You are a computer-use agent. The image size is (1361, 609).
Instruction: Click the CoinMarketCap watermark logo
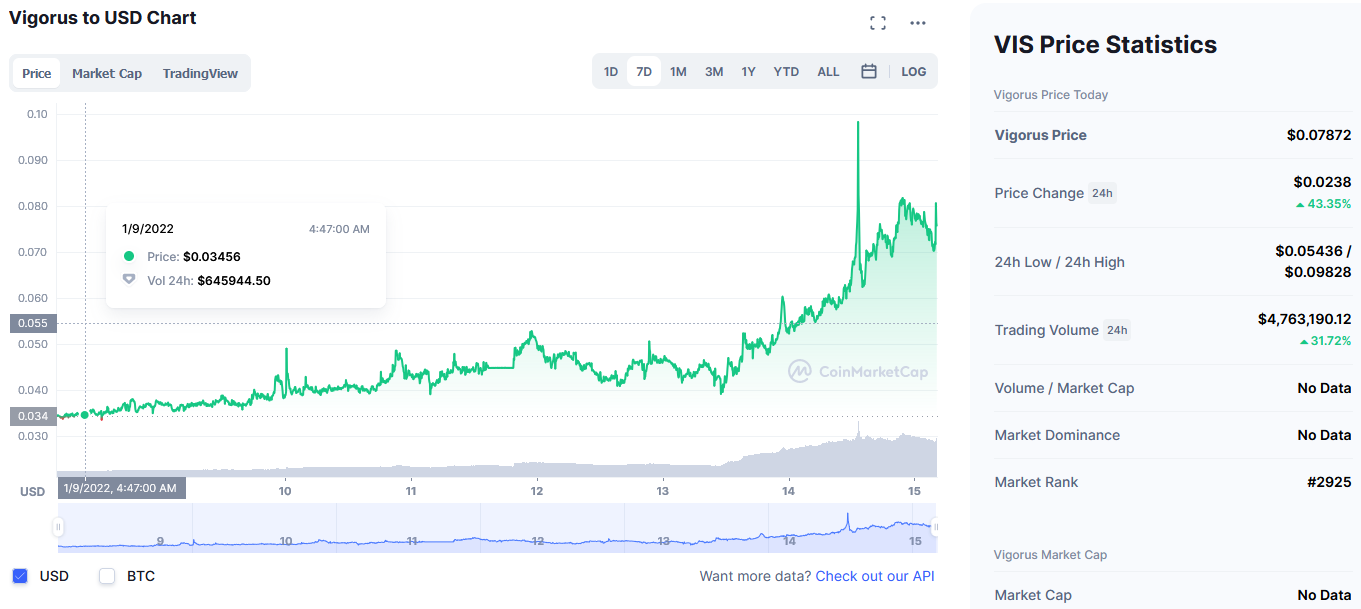858,372
